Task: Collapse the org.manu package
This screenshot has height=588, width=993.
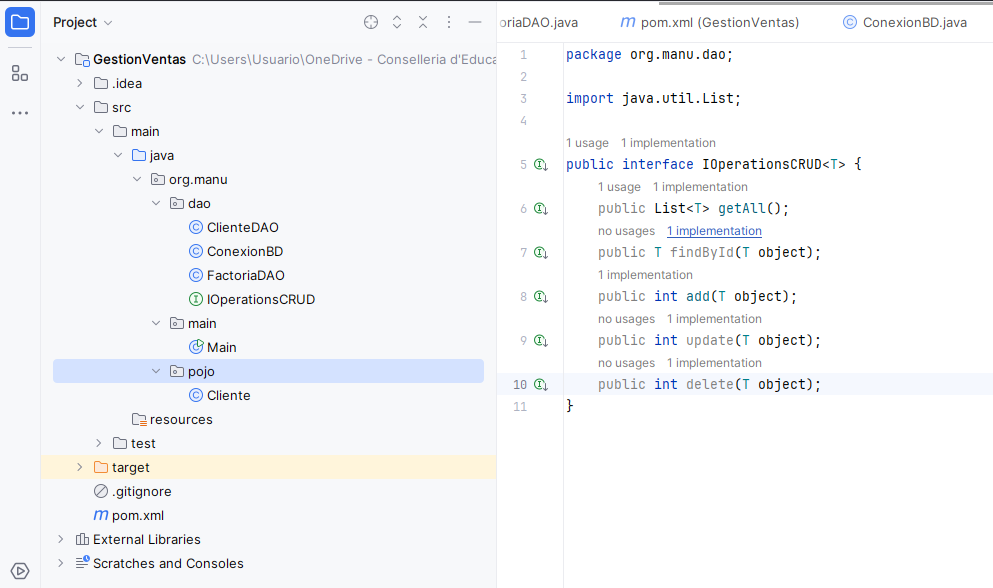Action: [x=137, y=180]
